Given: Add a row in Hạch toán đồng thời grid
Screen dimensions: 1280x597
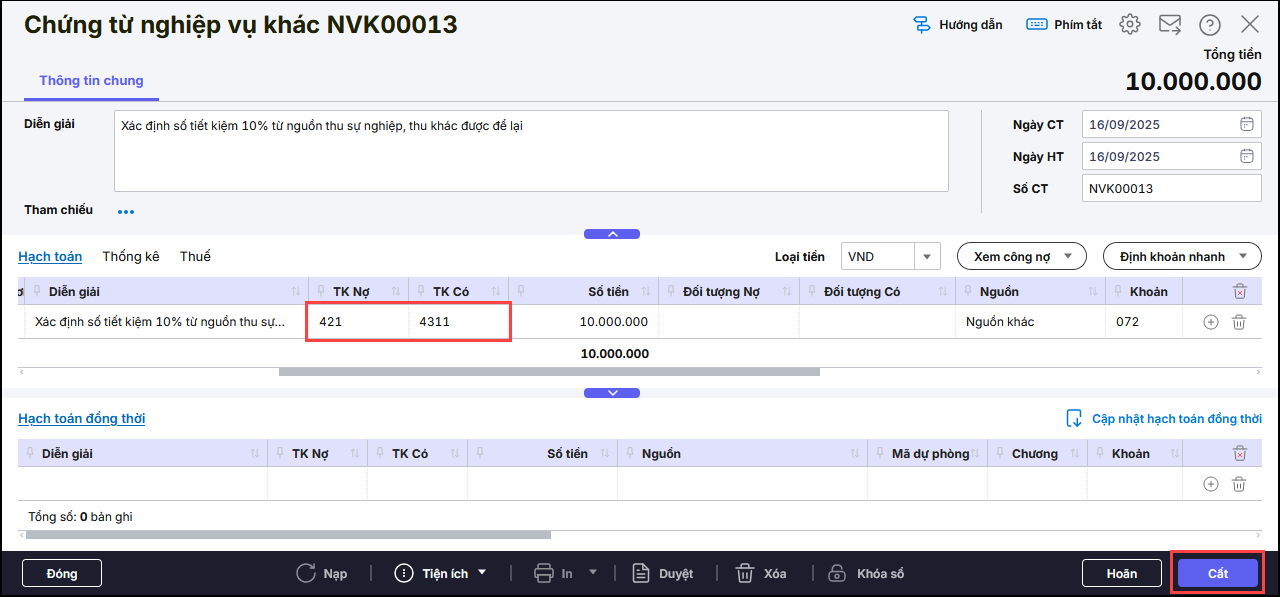Looking at the screenshot, I should click(x=1211, y=484).
